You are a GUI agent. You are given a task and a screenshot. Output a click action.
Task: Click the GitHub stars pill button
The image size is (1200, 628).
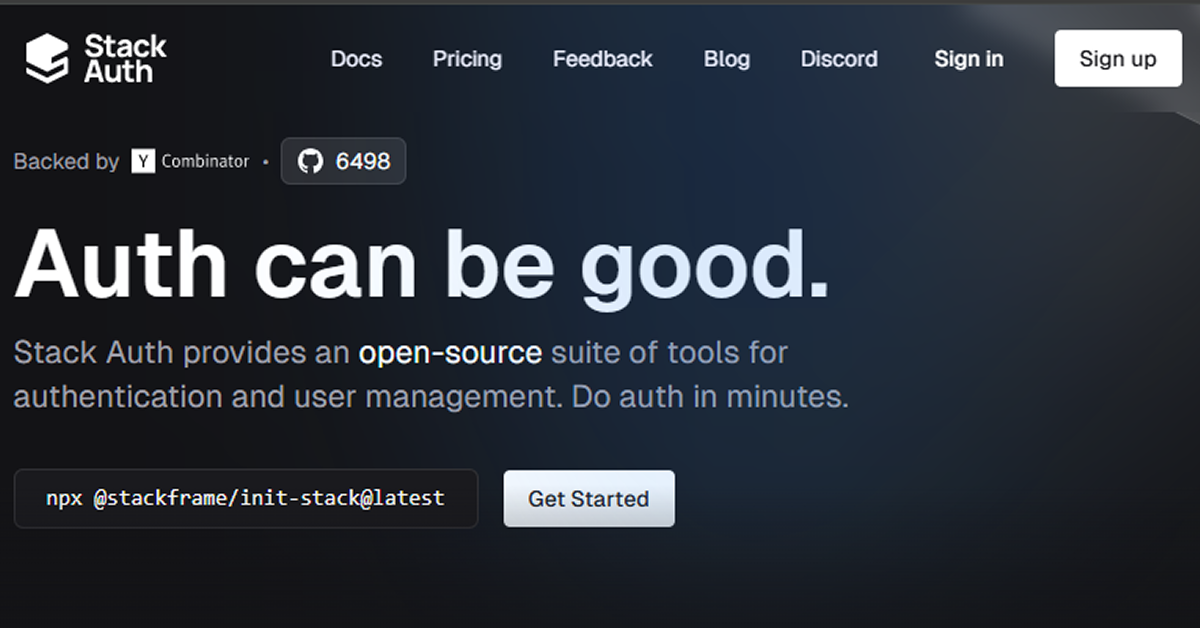coord(343,160)
